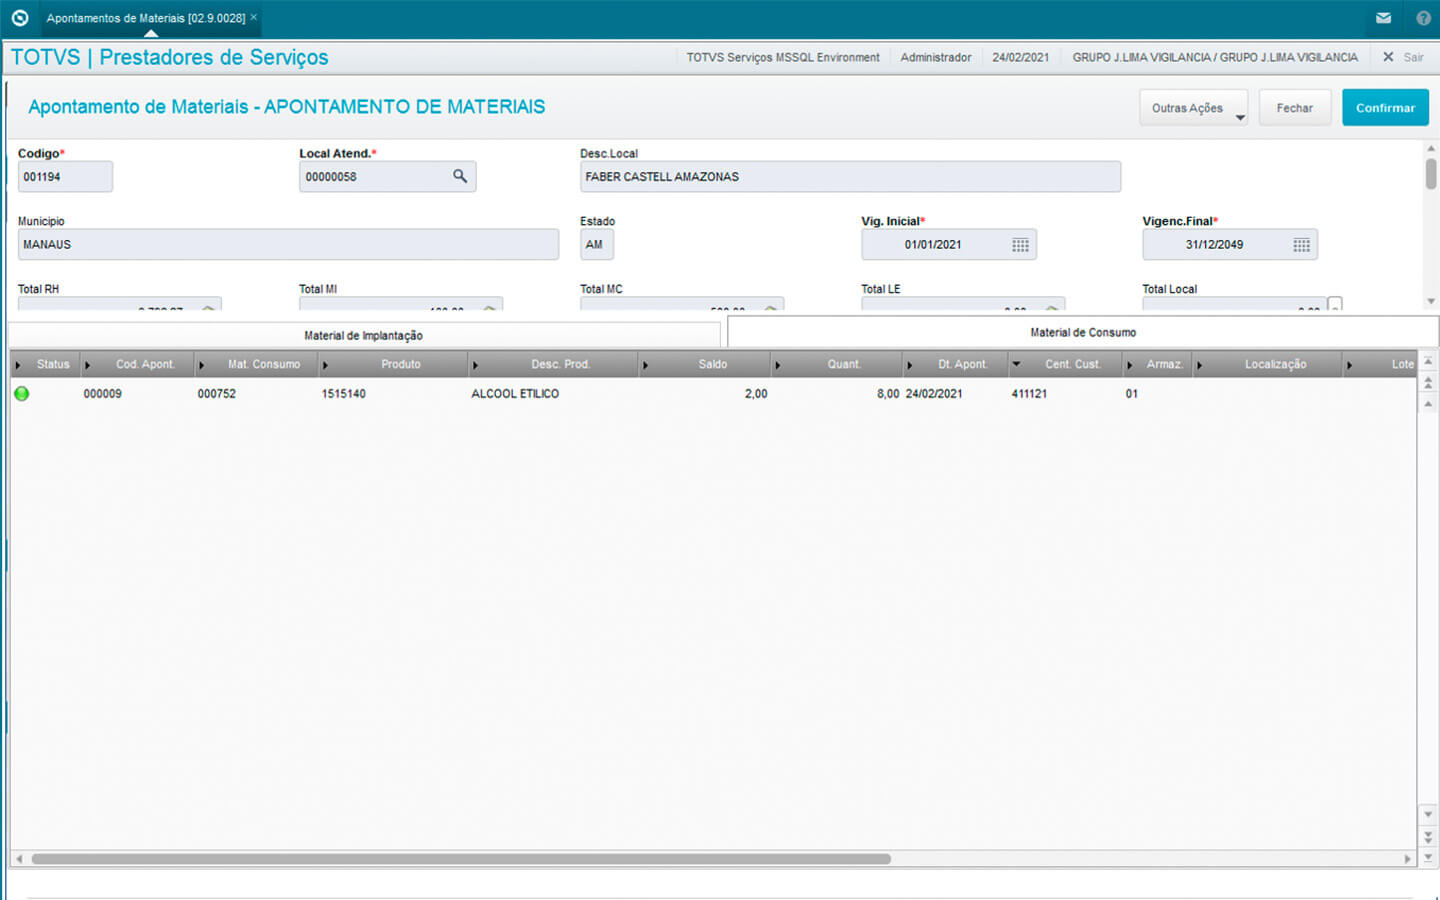The width and height of the screenshot is (1440, 900).
Task: Open the Vig. Inicial calendar picker
Action: [1020, 245]
